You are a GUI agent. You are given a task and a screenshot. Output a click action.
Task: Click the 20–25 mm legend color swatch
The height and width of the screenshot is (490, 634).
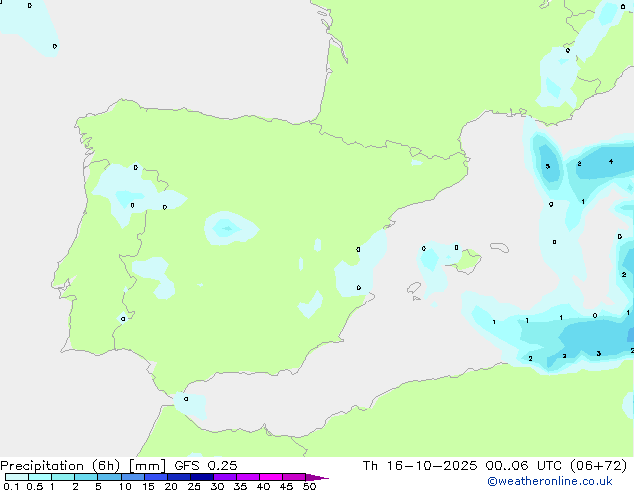[179, 477]
